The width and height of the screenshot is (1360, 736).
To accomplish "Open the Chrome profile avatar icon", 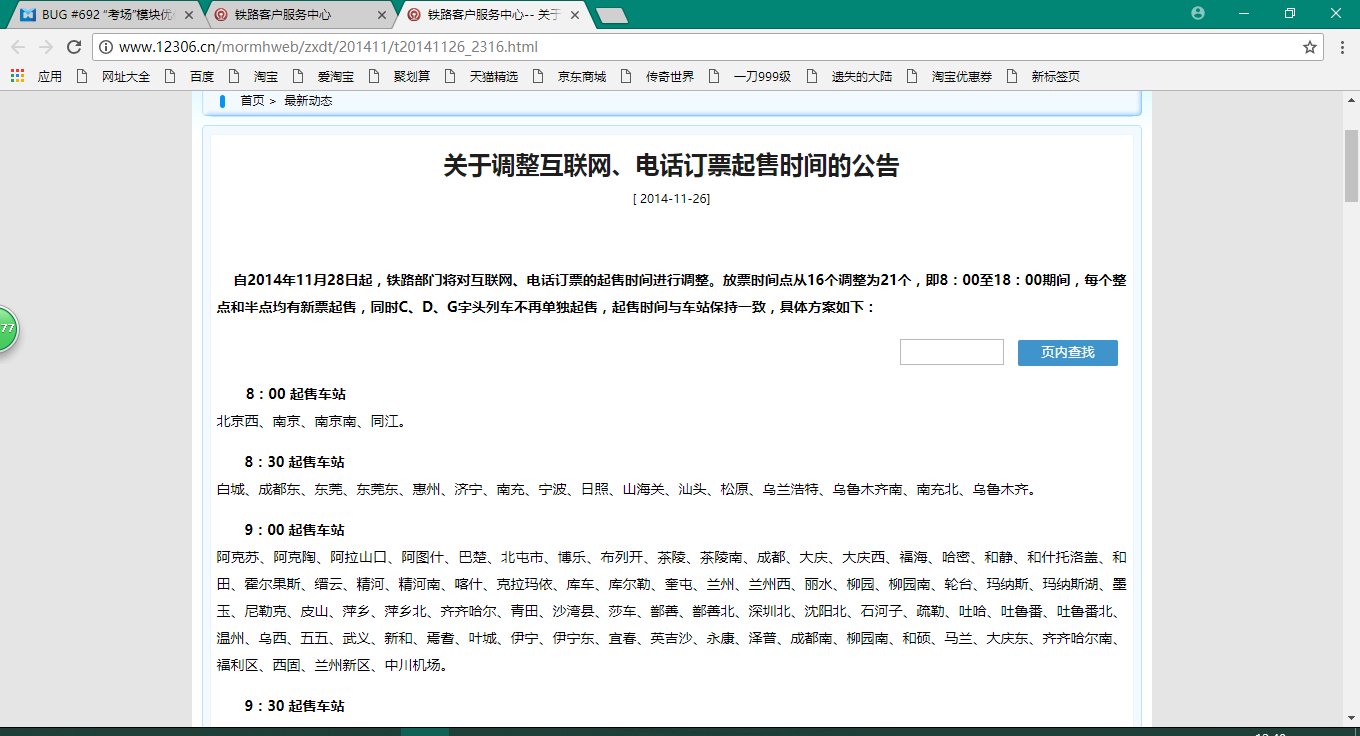I will click(1198, 13).
